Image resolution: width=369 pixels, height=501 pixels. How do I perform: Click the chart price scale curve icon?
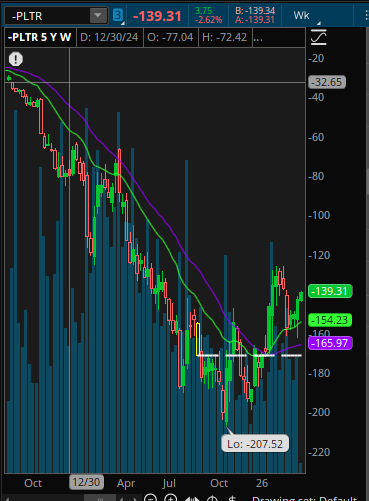pyautogui.click(x=318, y=37)
